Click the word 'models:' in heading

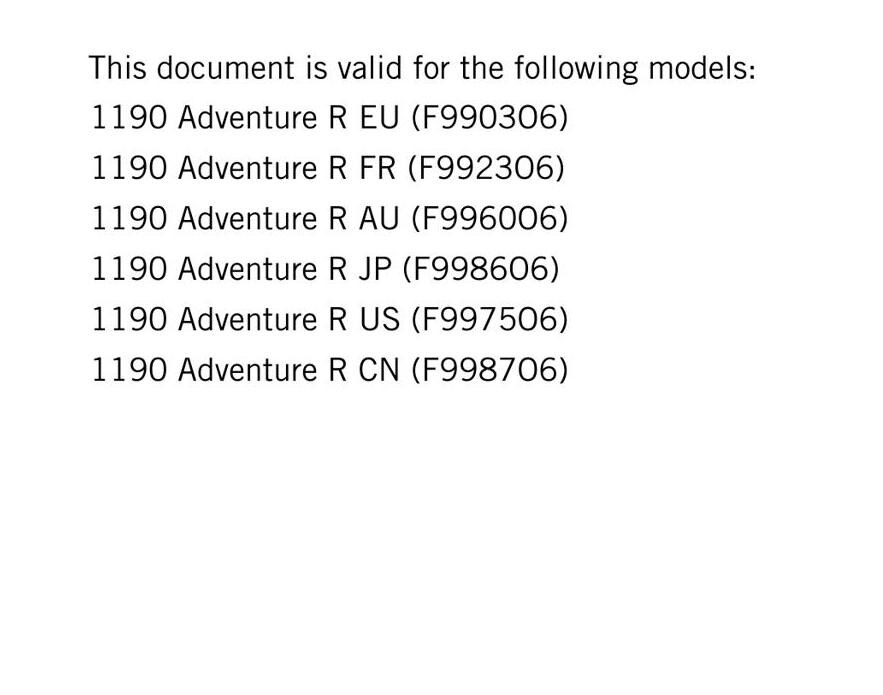(x=702, y=68)
